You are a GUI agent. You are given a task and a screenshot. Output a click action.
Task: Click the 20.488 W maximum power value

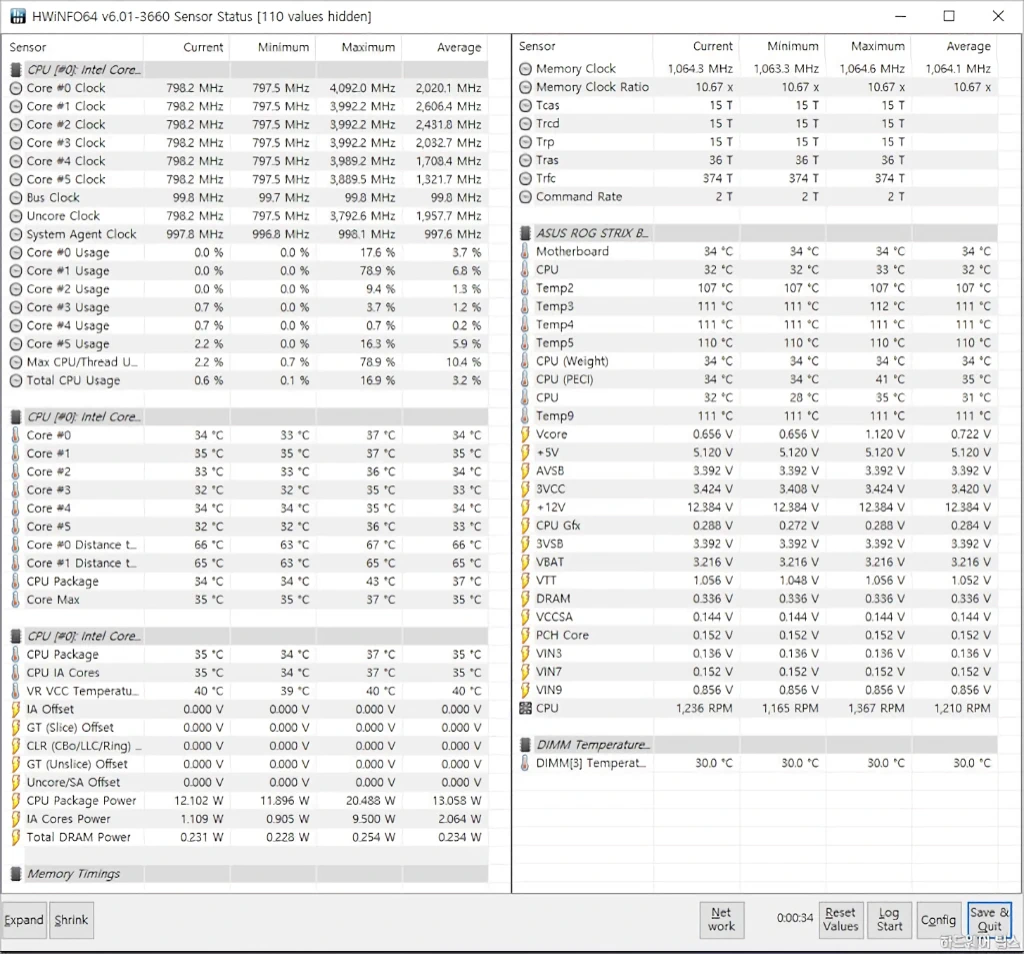(x=370, y=801)
